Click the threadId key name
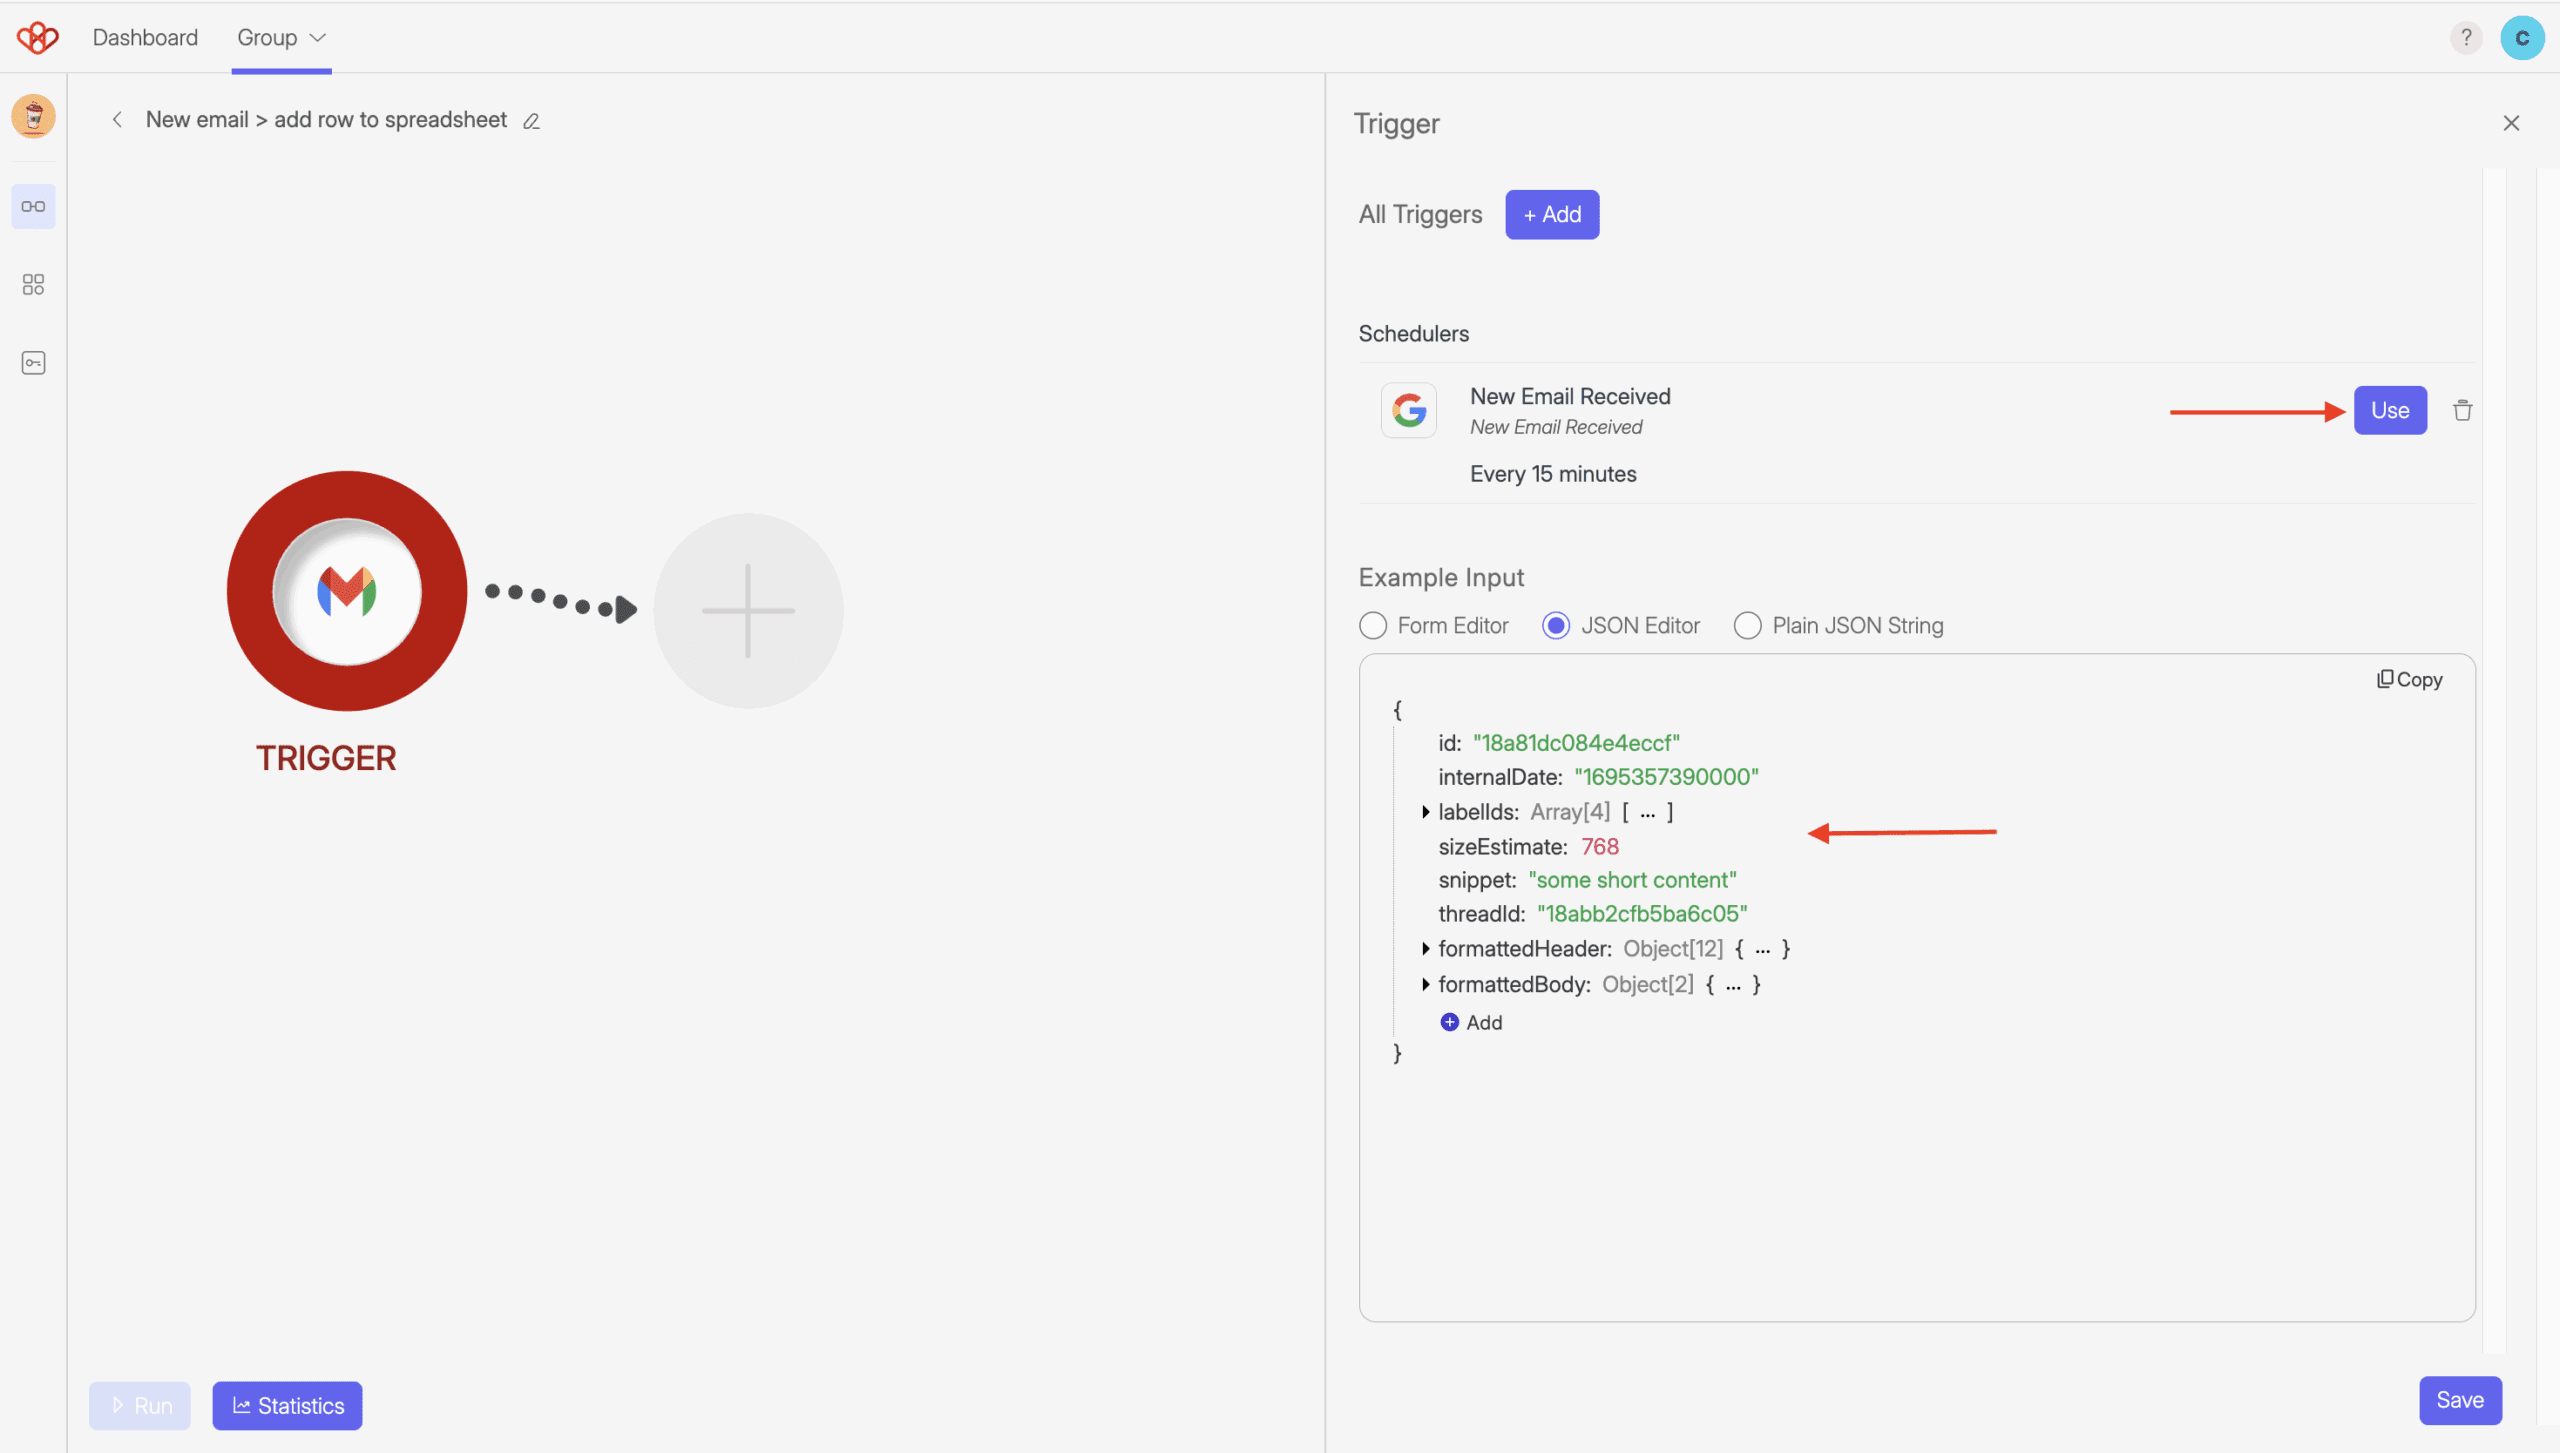 tap(1481, 914)
